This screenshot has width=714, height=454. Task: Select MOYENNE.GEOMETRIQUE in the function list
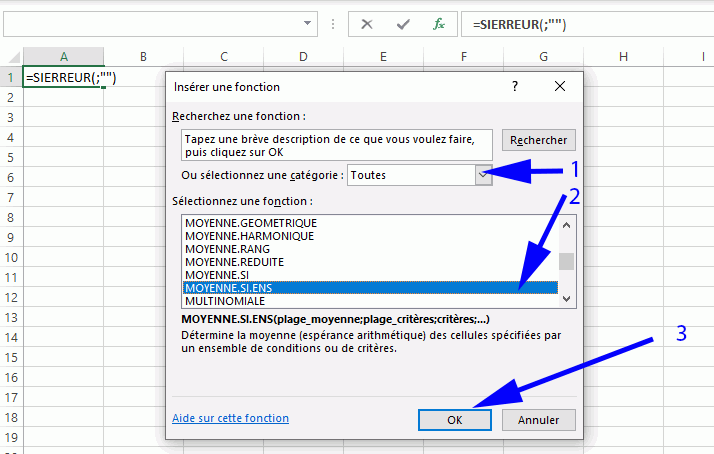[x=251, y=222]
